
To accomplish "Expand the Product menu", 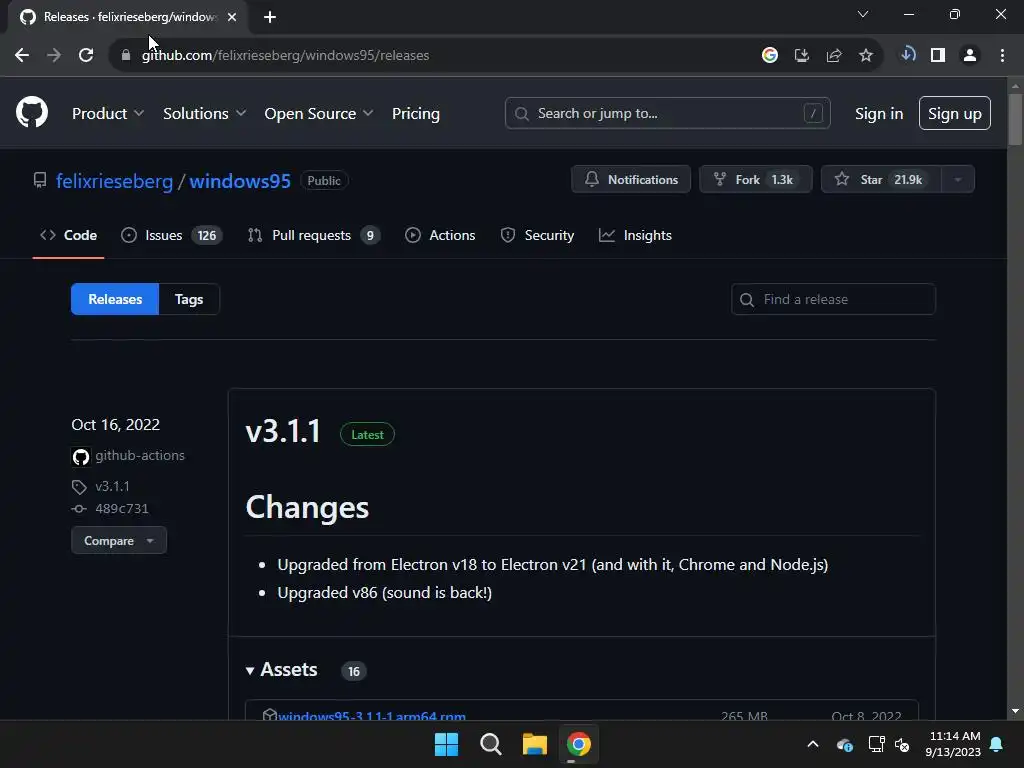I will click(x=108, y=114).
